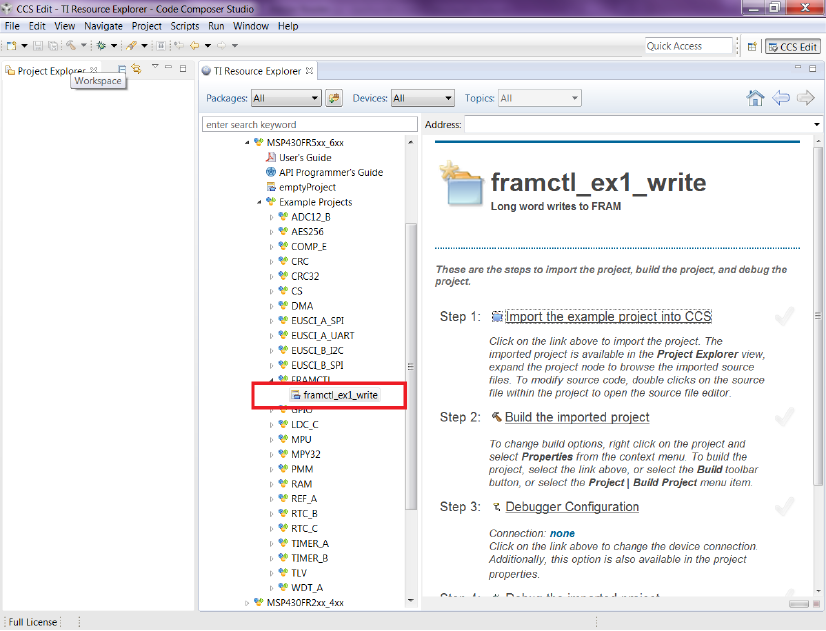Image resolution: width=826 pixels, height=631 pixels.
Task: Open the Back history dropdown arrow
Action: point(208,46)
